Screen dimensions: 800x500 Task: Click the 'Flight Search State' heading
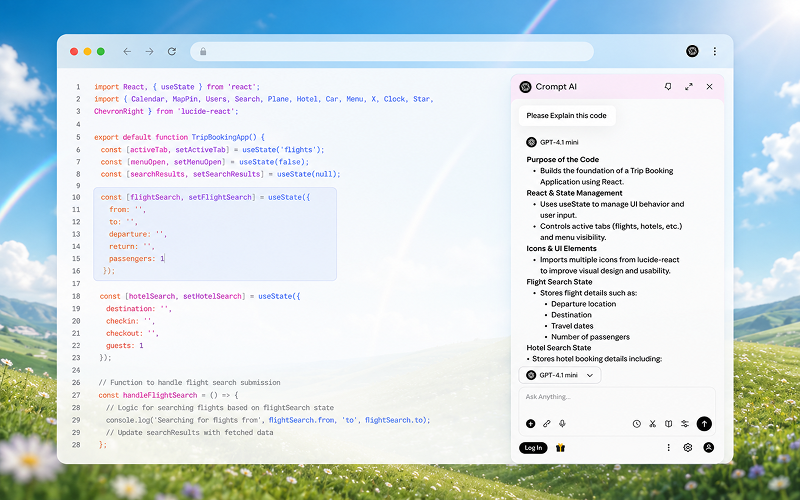point(559,282)
